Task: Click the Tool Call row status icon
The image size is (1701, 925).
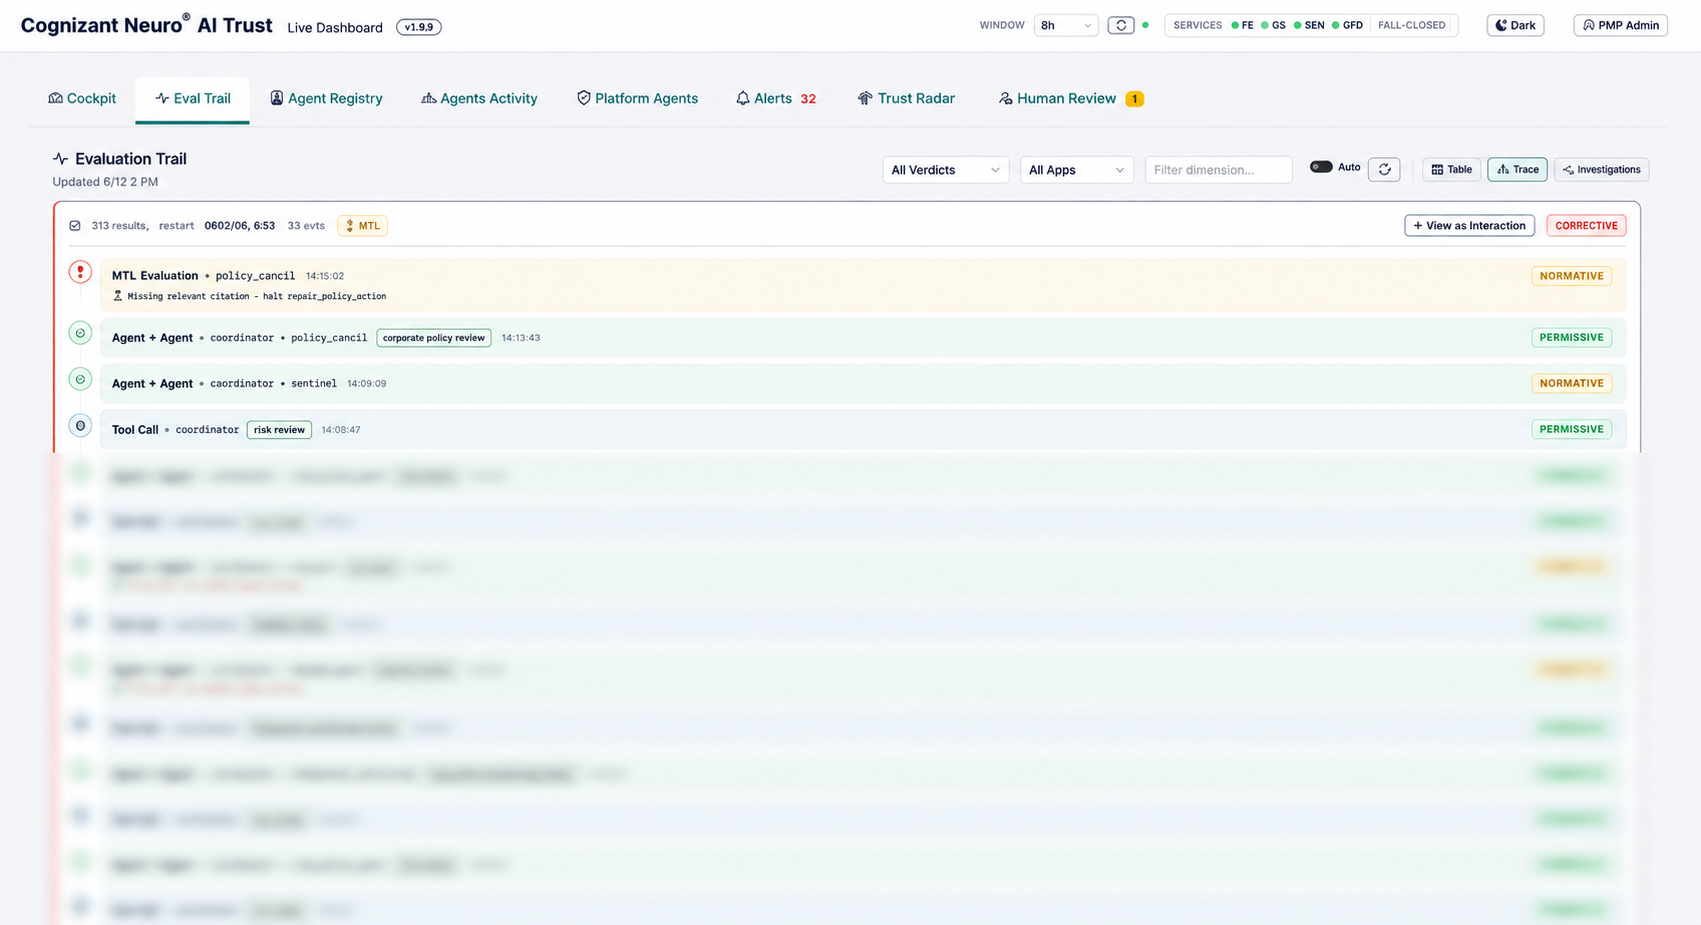Action: pos(80,425)
